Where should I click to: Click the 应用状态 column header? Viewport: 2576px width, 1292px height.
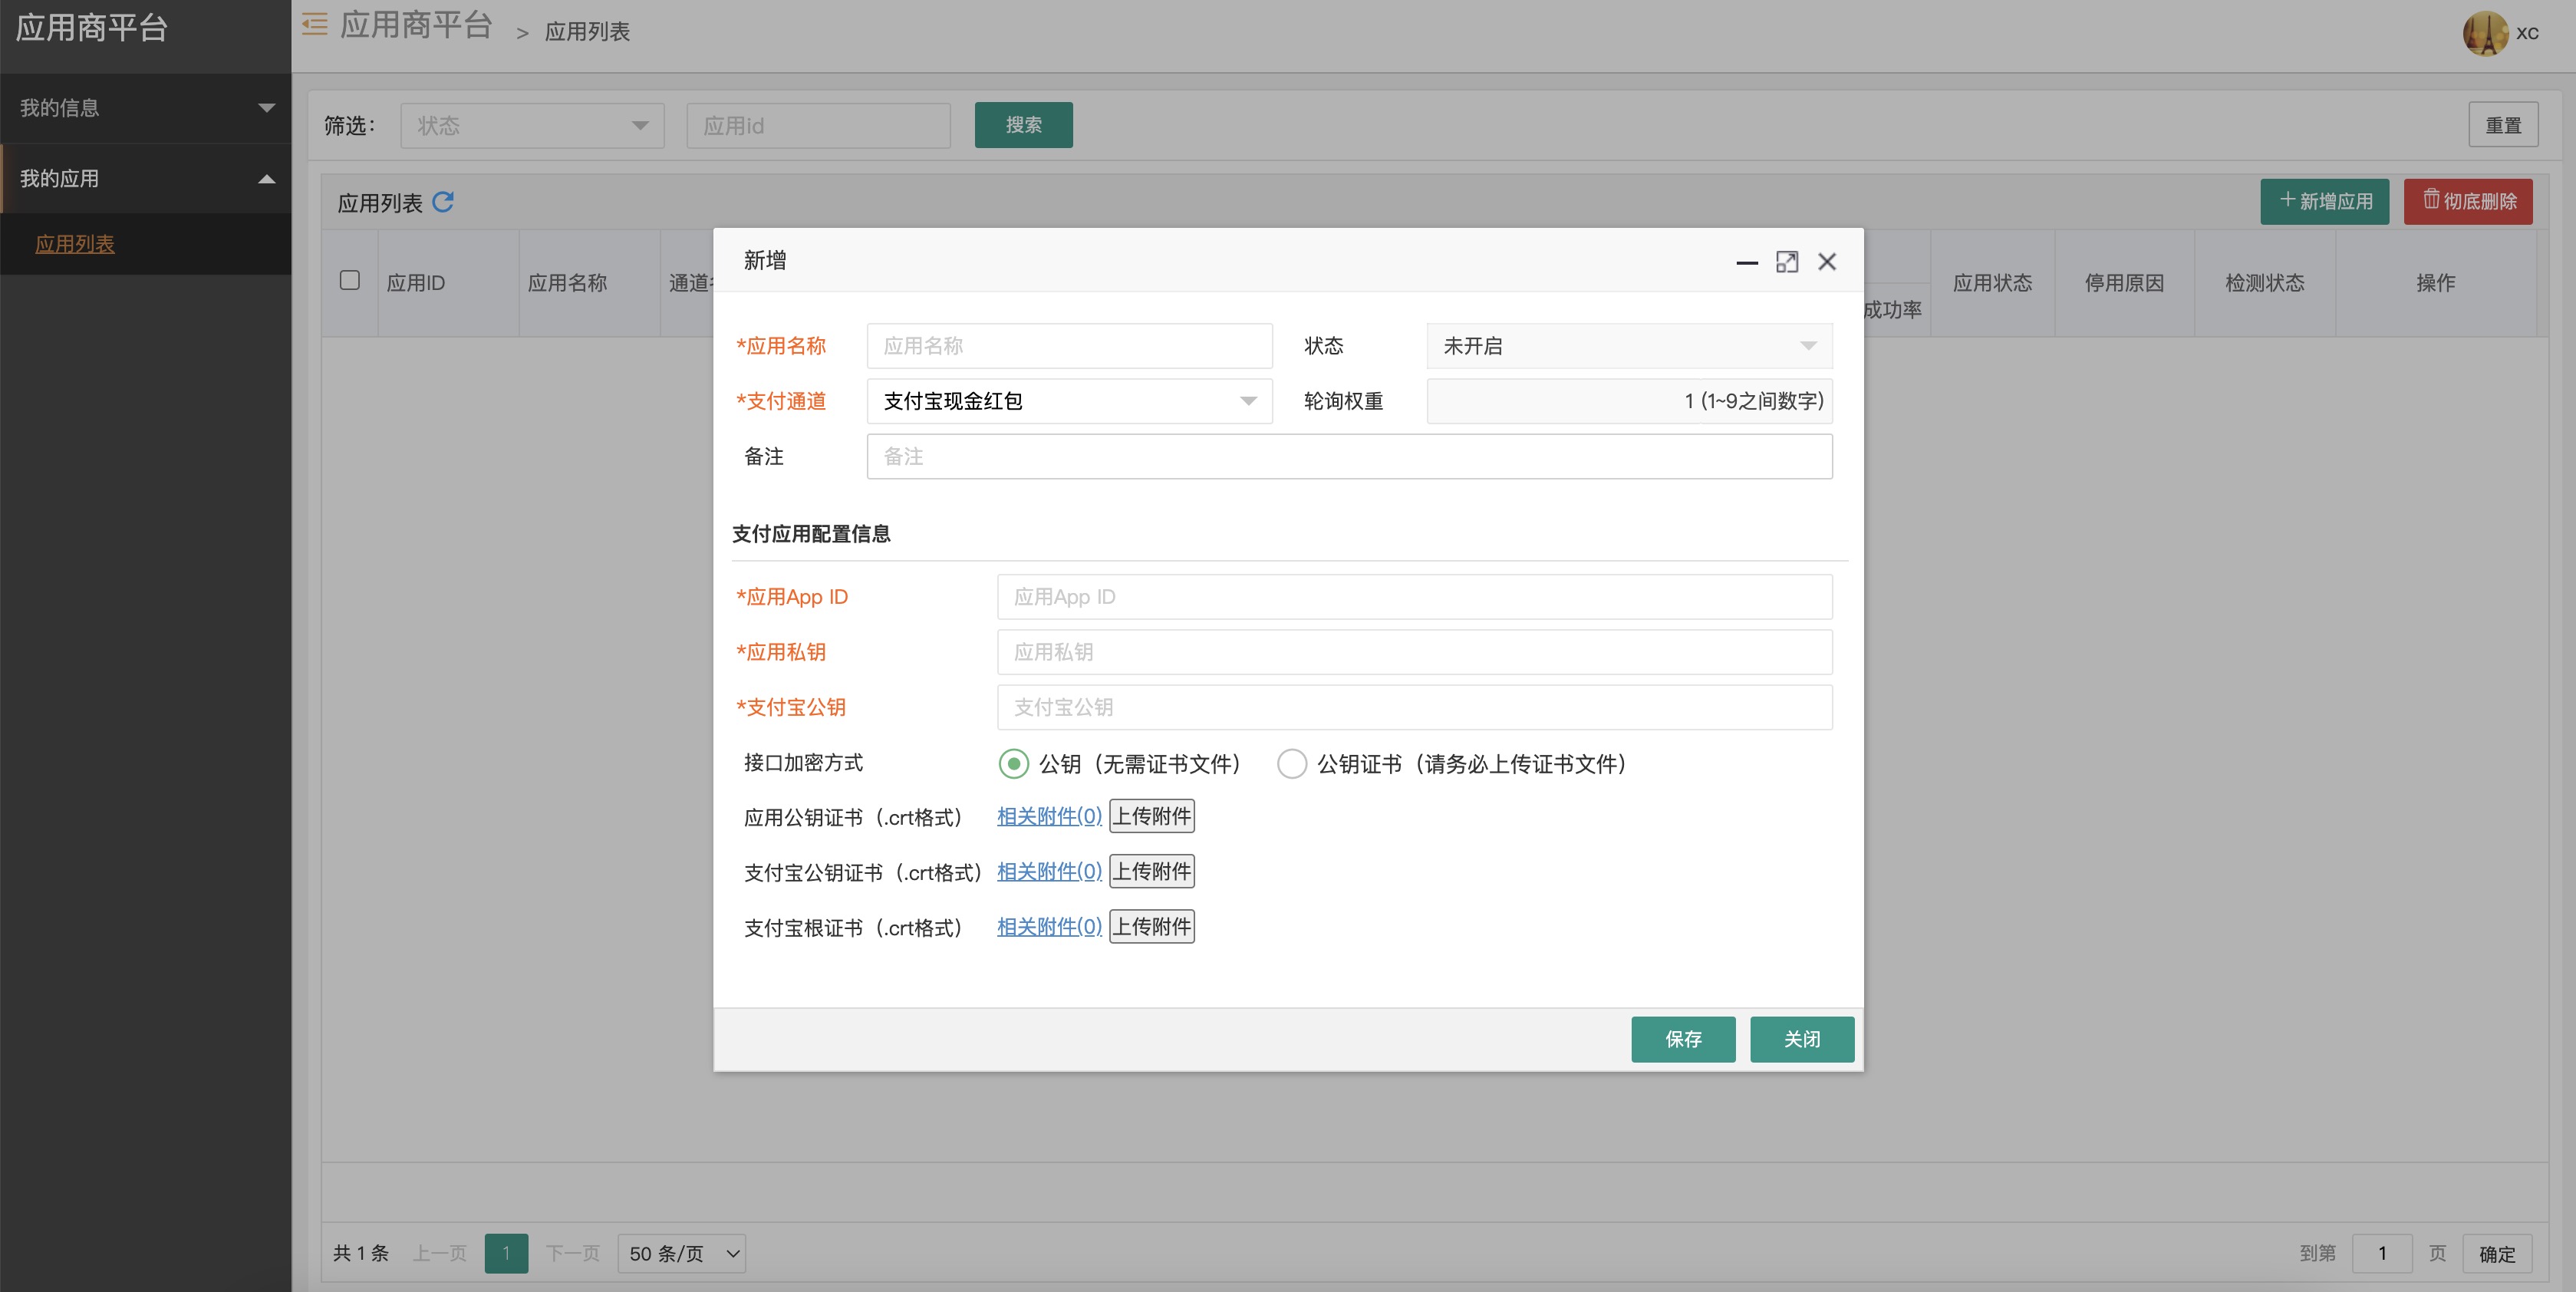[1992, 283]
